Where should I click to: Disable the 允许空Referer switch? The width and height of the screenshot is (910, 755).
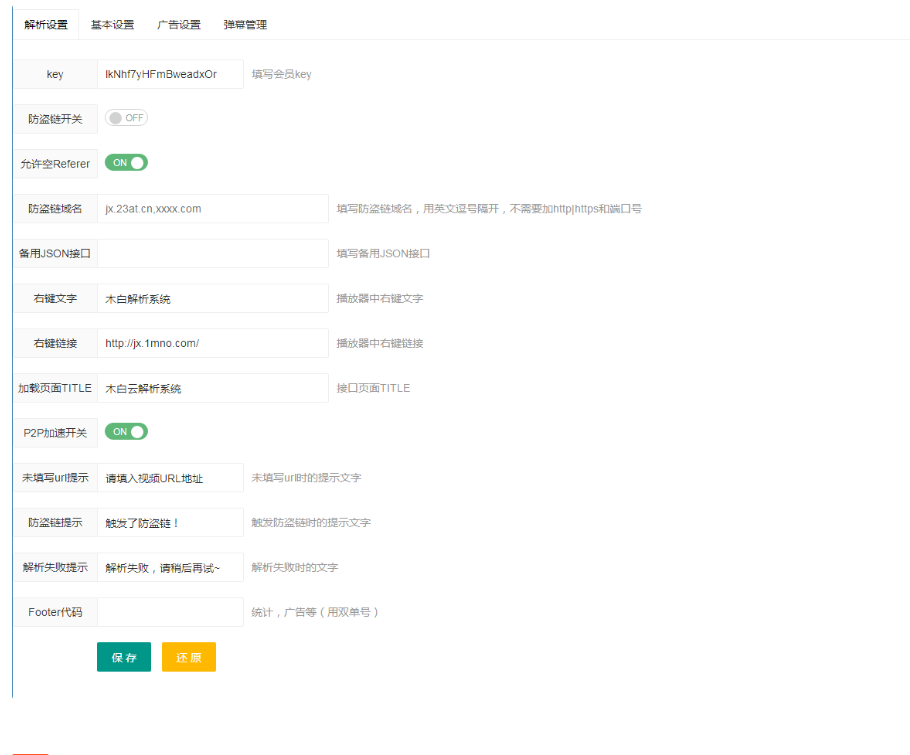125,162
